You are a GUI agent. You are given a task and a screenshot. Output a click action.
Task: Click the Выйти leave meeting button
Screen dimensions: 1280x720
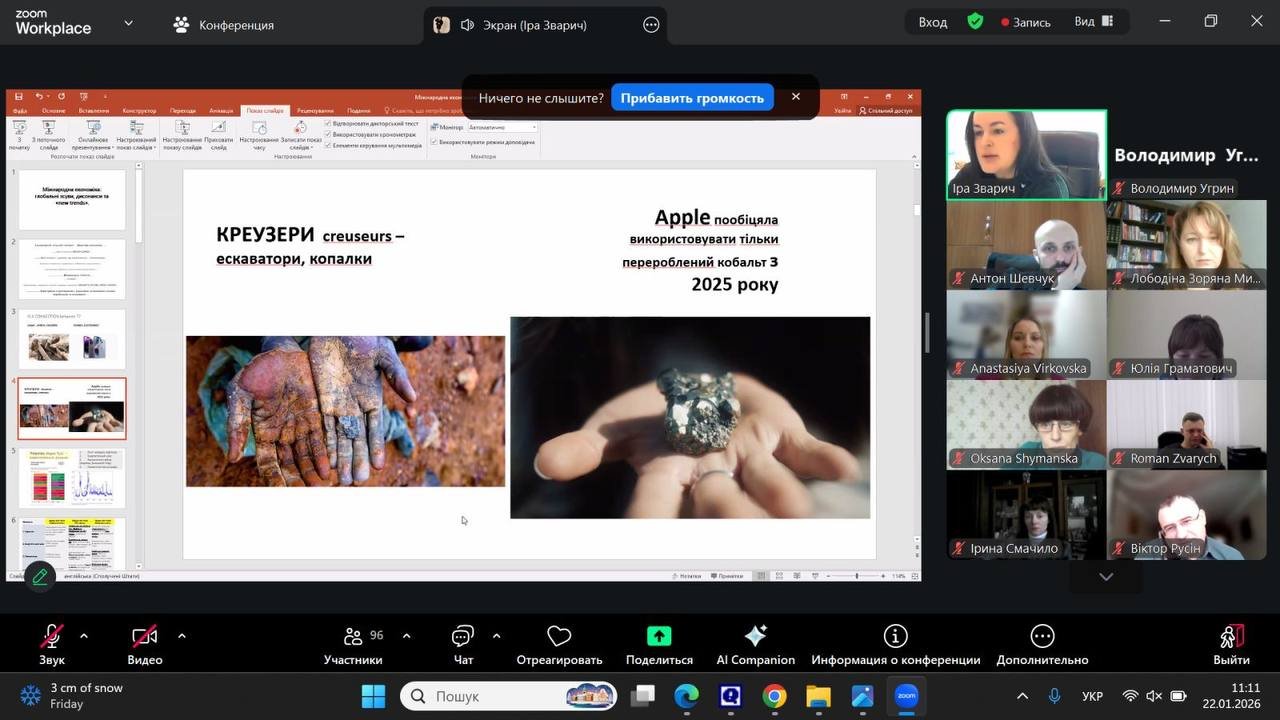tap(1231, 637)
